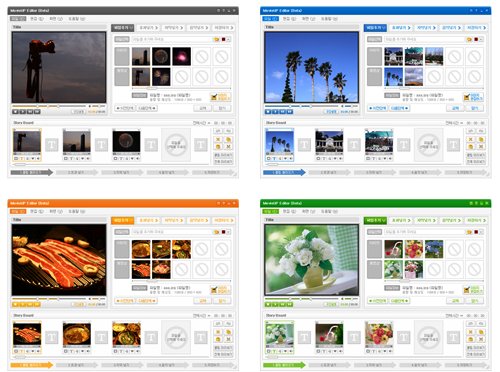The width and height of the screenshot is (500, 372).
Task: Open third tab with chevron in orange window
Action: (x=173, y=220)
